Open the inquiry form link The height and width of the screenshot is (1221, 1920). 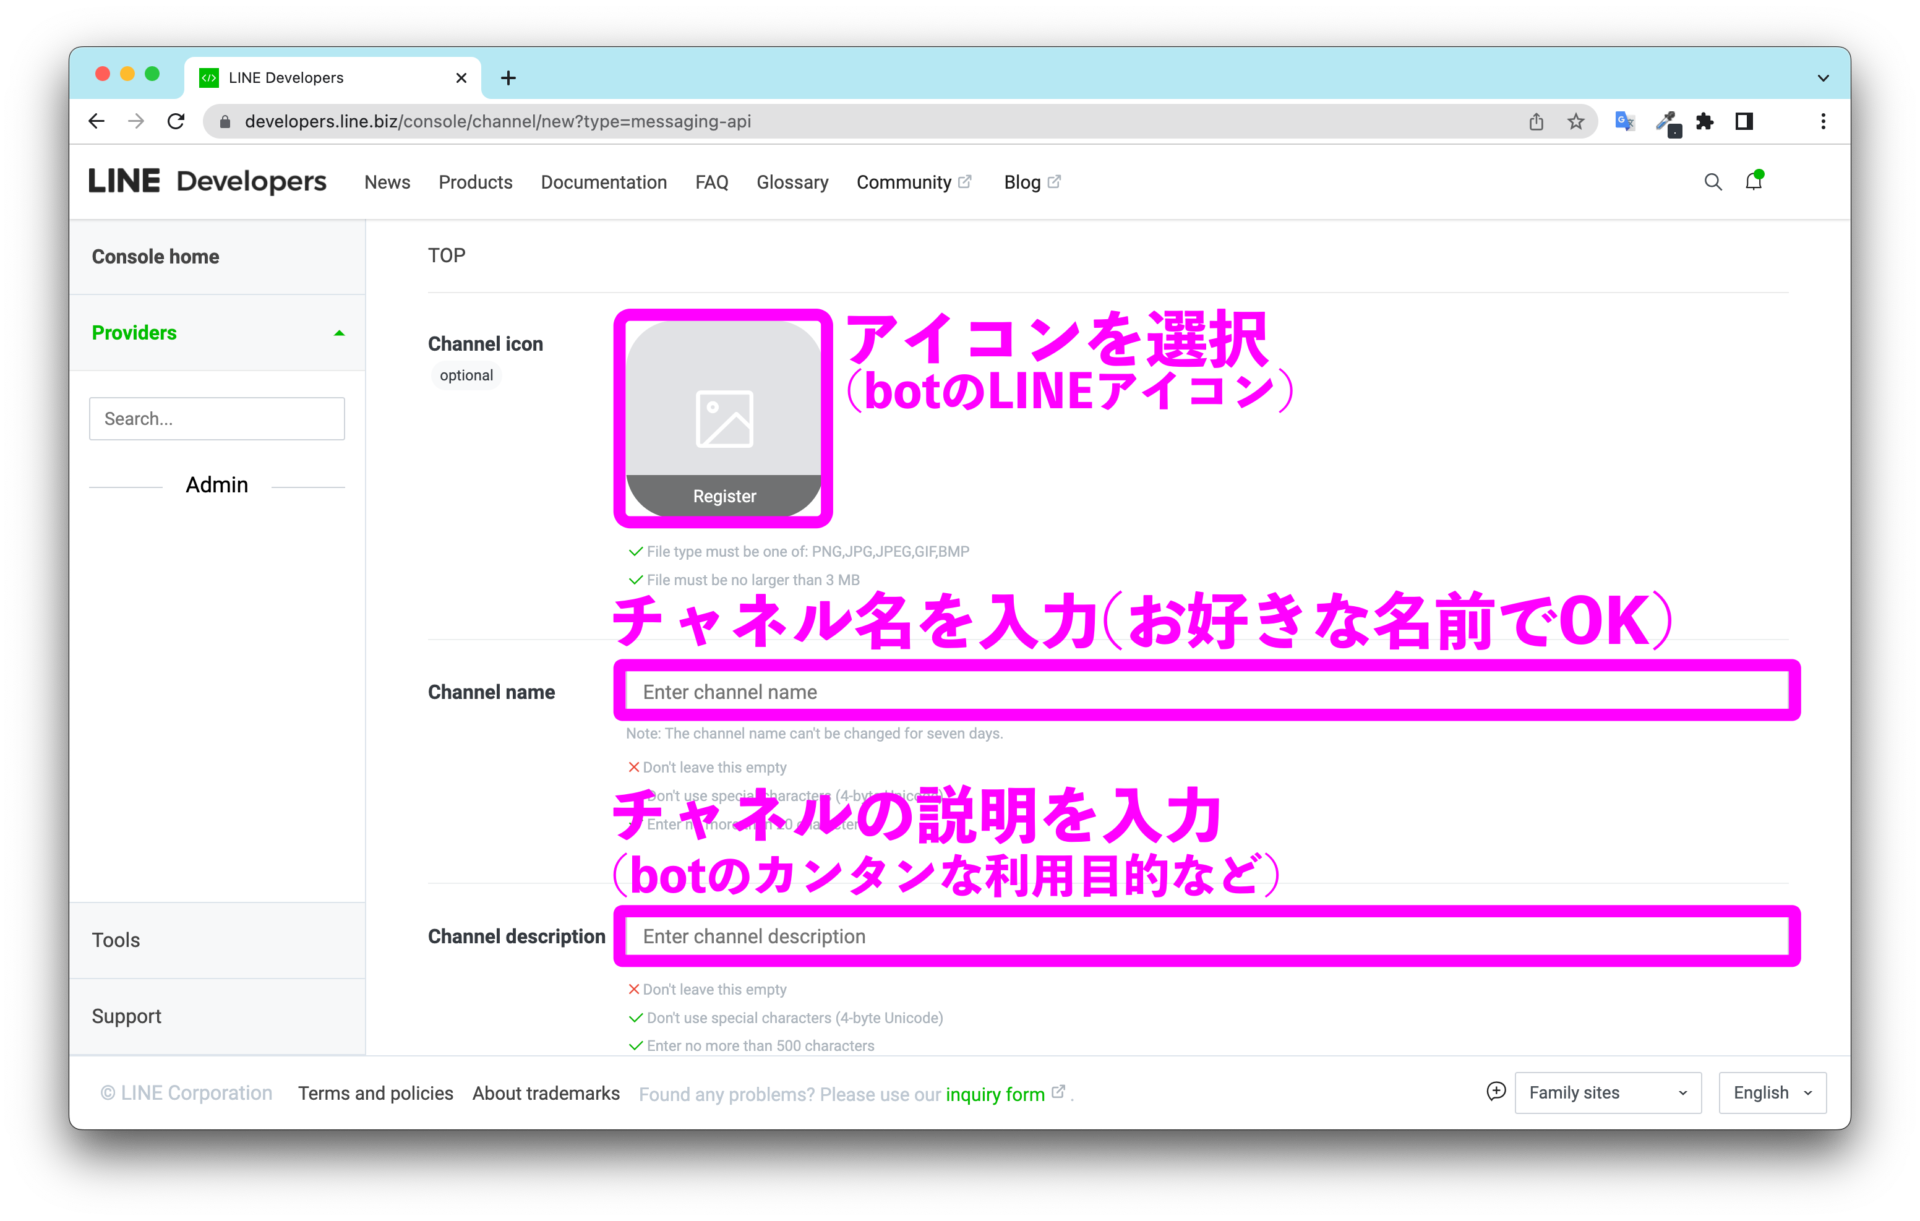point(997,1094)
